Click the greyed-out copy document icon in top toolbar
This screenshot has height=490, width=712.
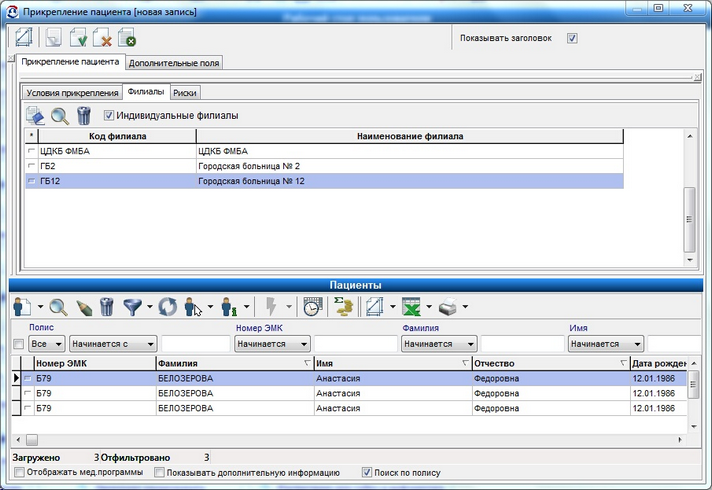tap(54, 38)
